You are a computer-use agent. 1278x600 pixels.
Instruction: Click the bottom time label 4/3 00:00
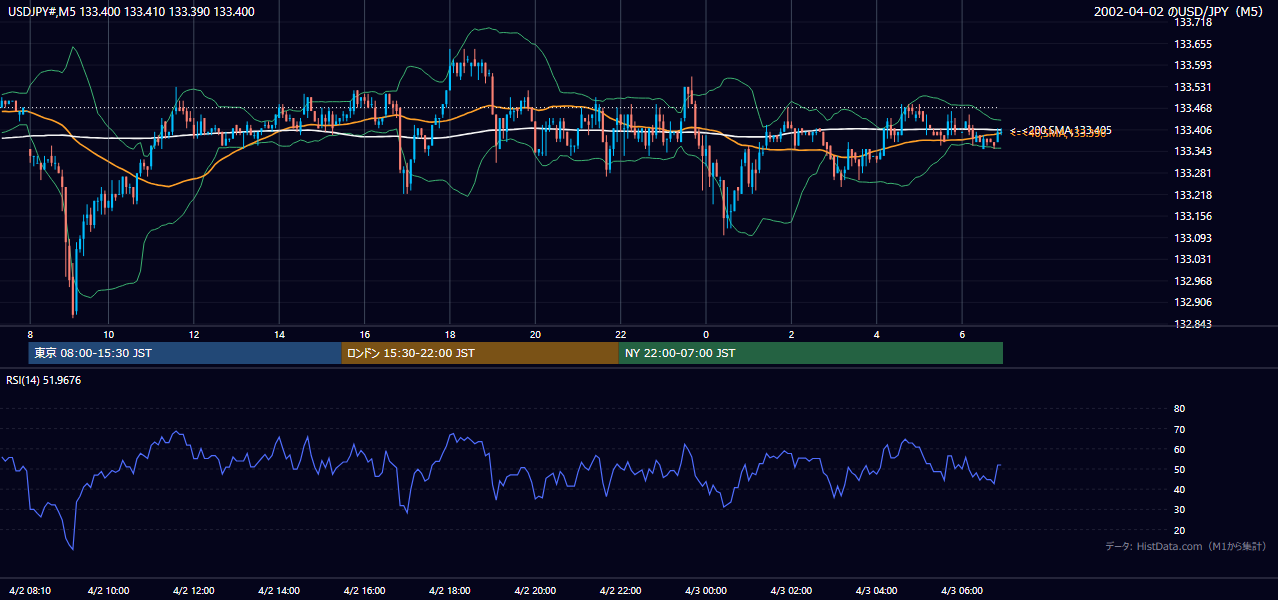click(705, 590)
